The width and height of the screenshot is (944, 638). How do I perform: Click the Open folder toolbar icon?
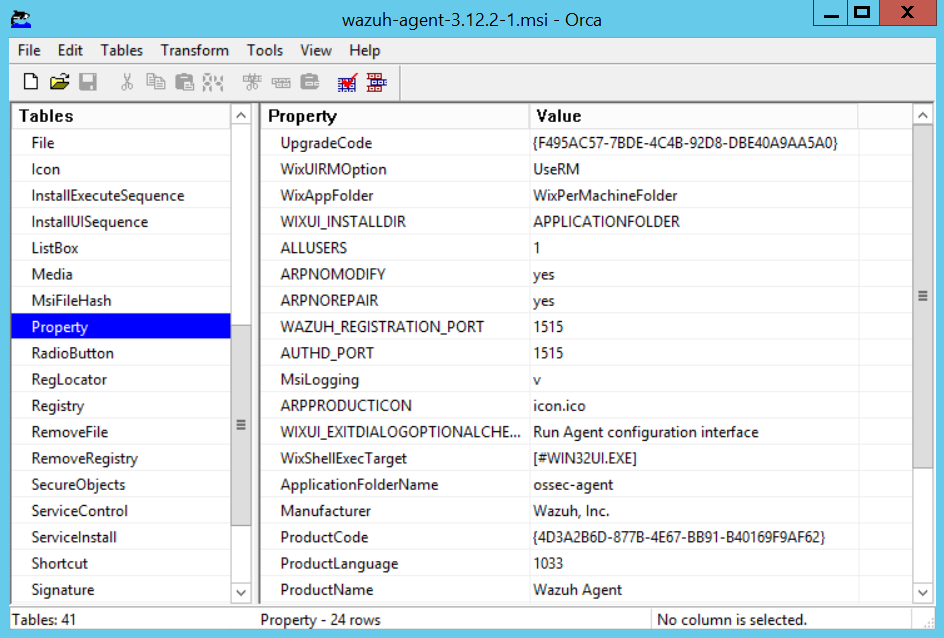[x=59, y=81]
